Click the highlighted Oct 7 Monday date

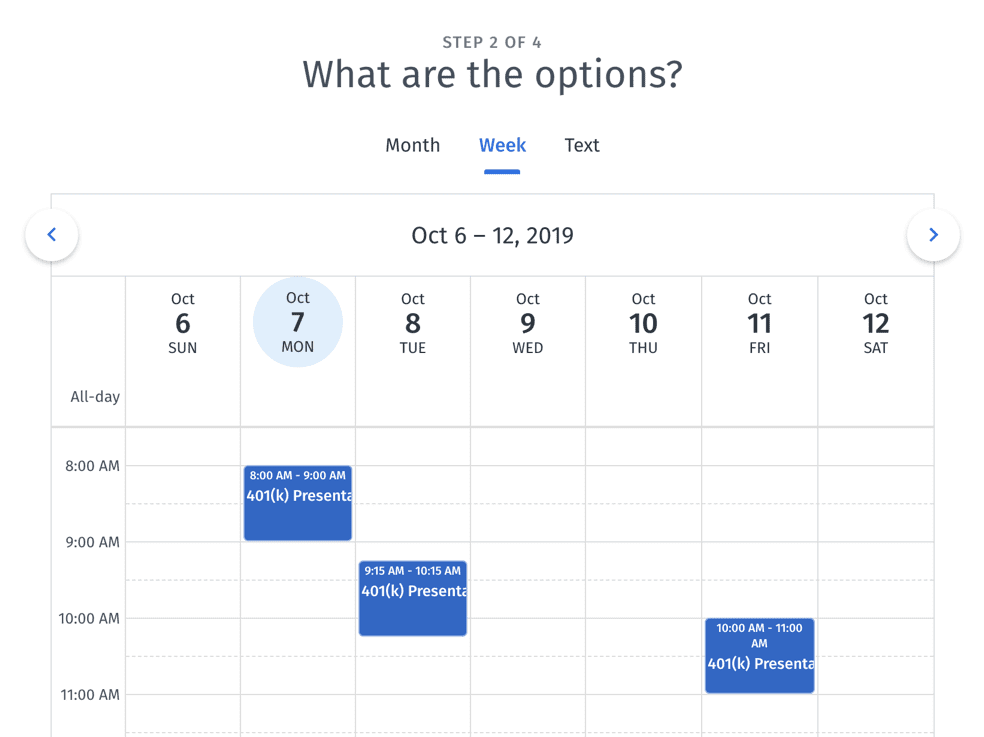click(x=298, y=322)
